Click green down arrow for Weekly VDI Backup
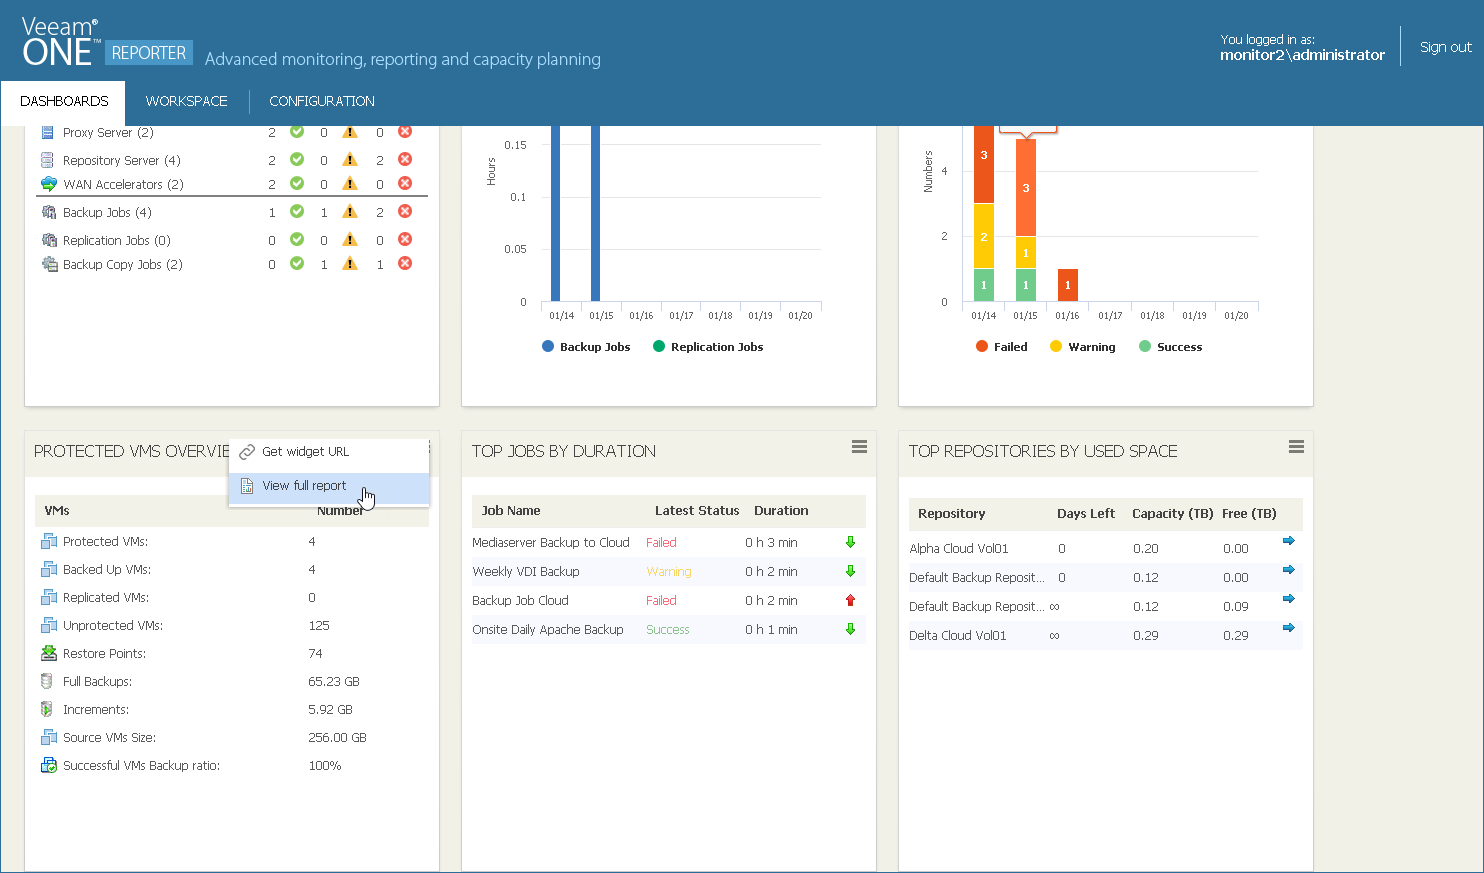This screenshot has height=873, width=1484. (x=851, y=571)
